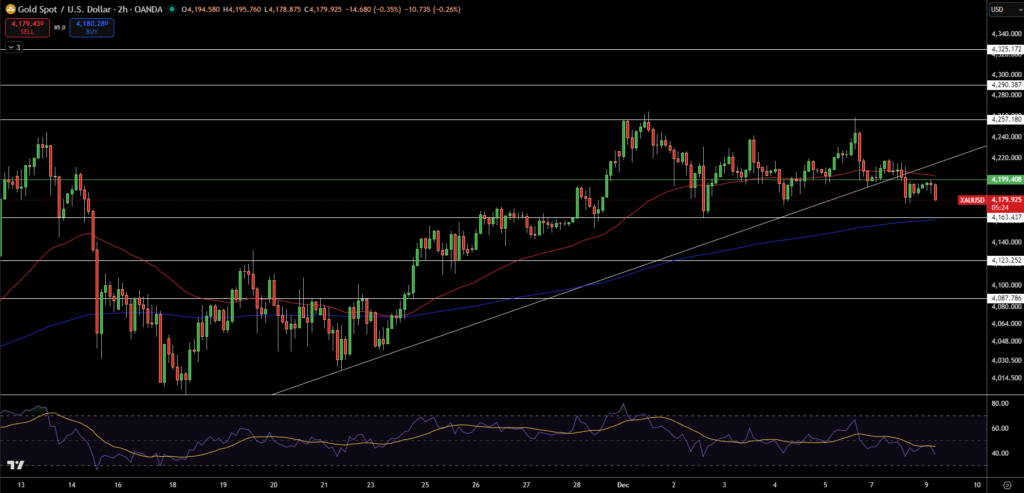The height and width of the screenshot is (493, 1024).
Task: Click the TradingView logo watermark
Action: [x=15, y=465]
